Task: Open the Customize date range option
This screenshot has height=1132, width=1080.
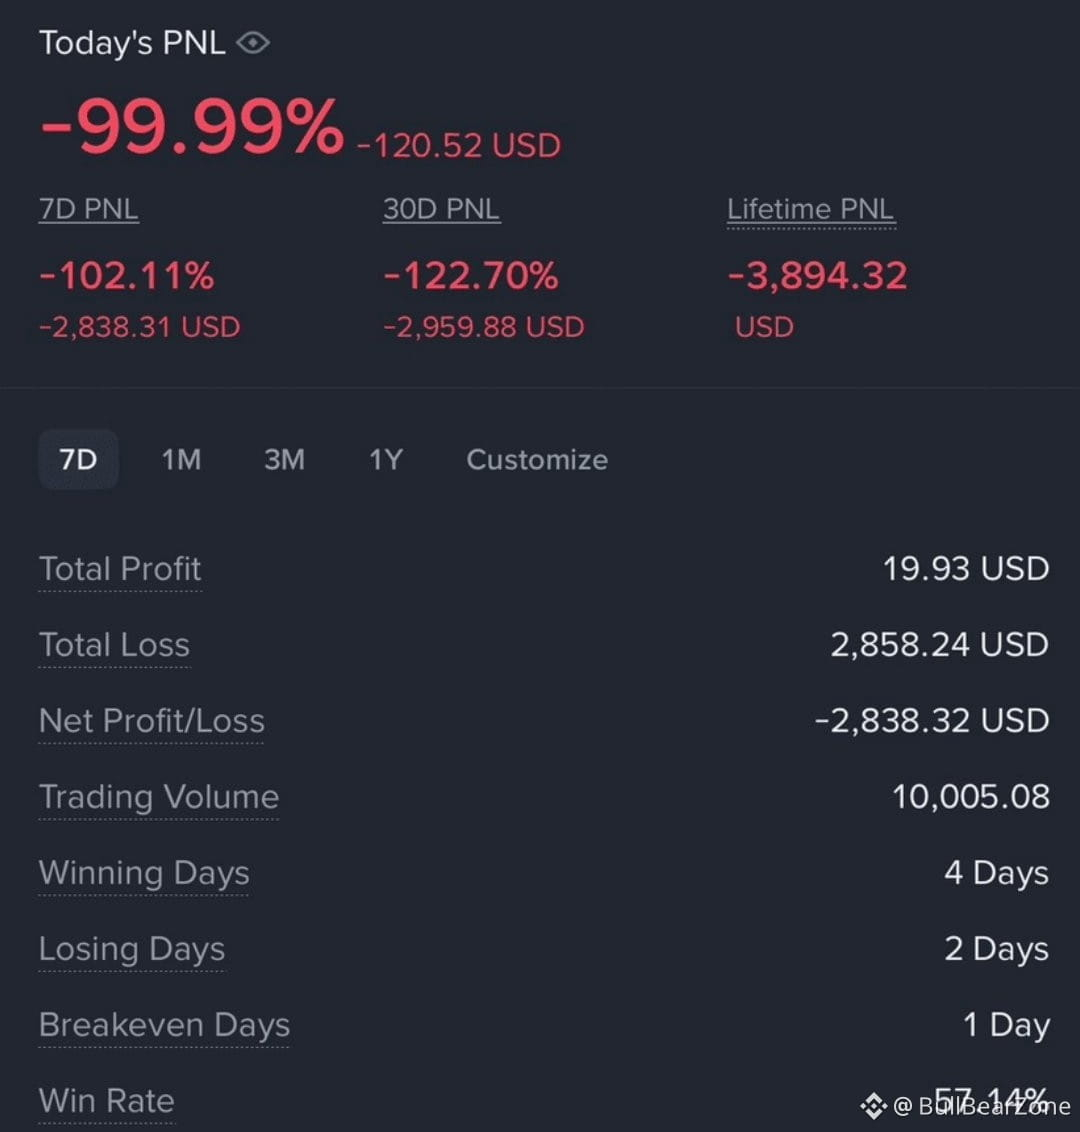Action: pos(537,460)
